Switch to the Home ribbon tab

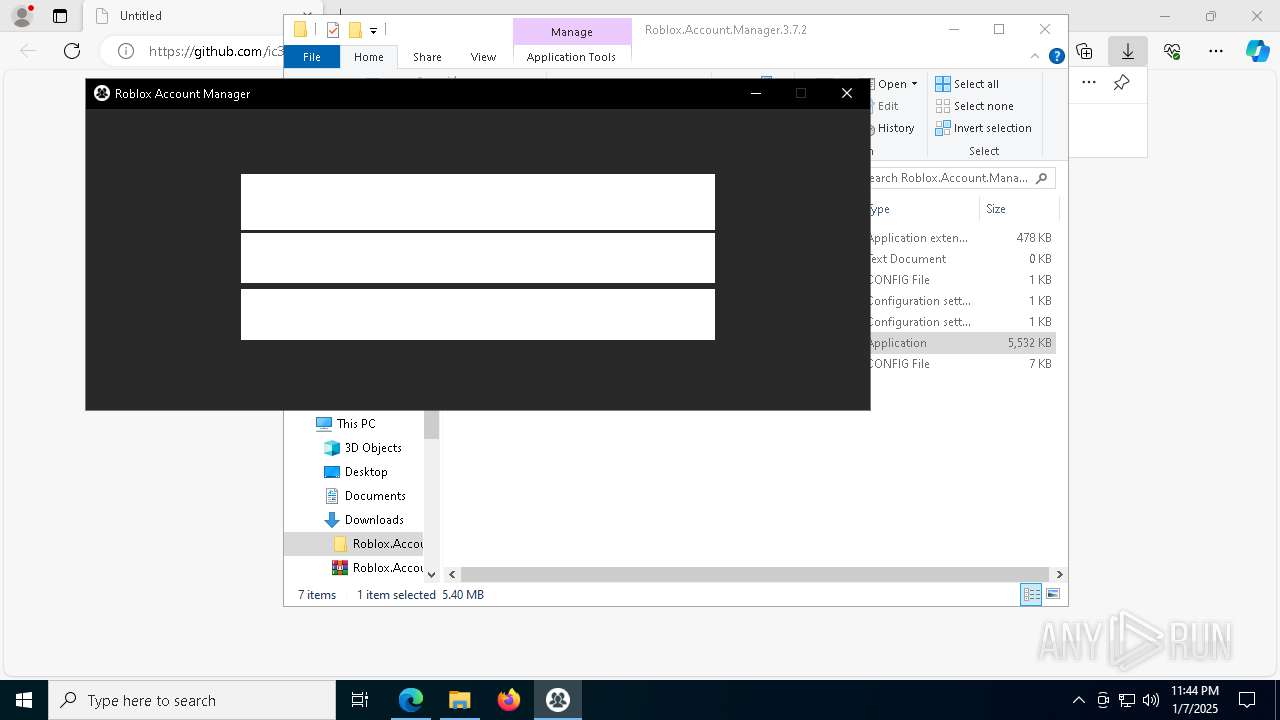coord(369,57)
